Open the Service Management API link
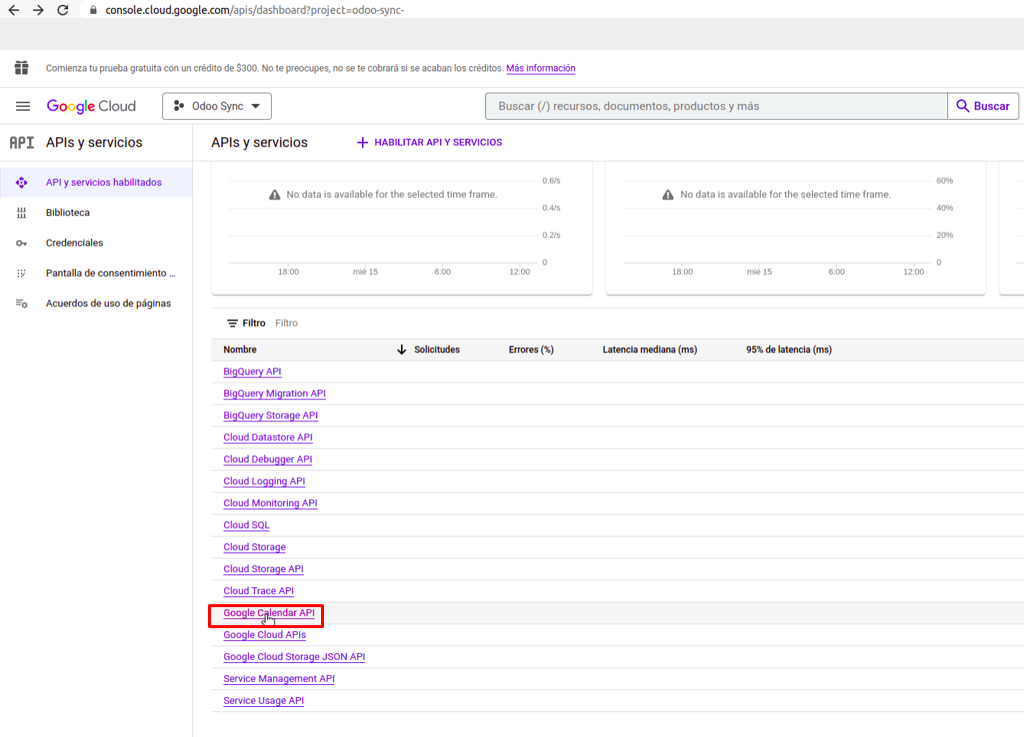Image resolution: width=1024 pixels, height=737 pixels. [x=279, y=679]
